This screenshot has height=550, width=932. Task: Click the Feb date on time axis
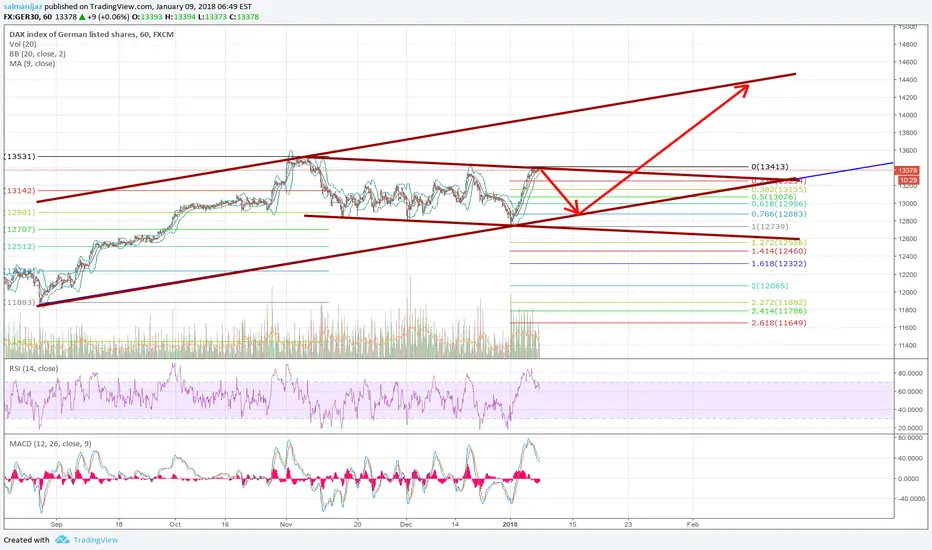click(x=692, y=524)
